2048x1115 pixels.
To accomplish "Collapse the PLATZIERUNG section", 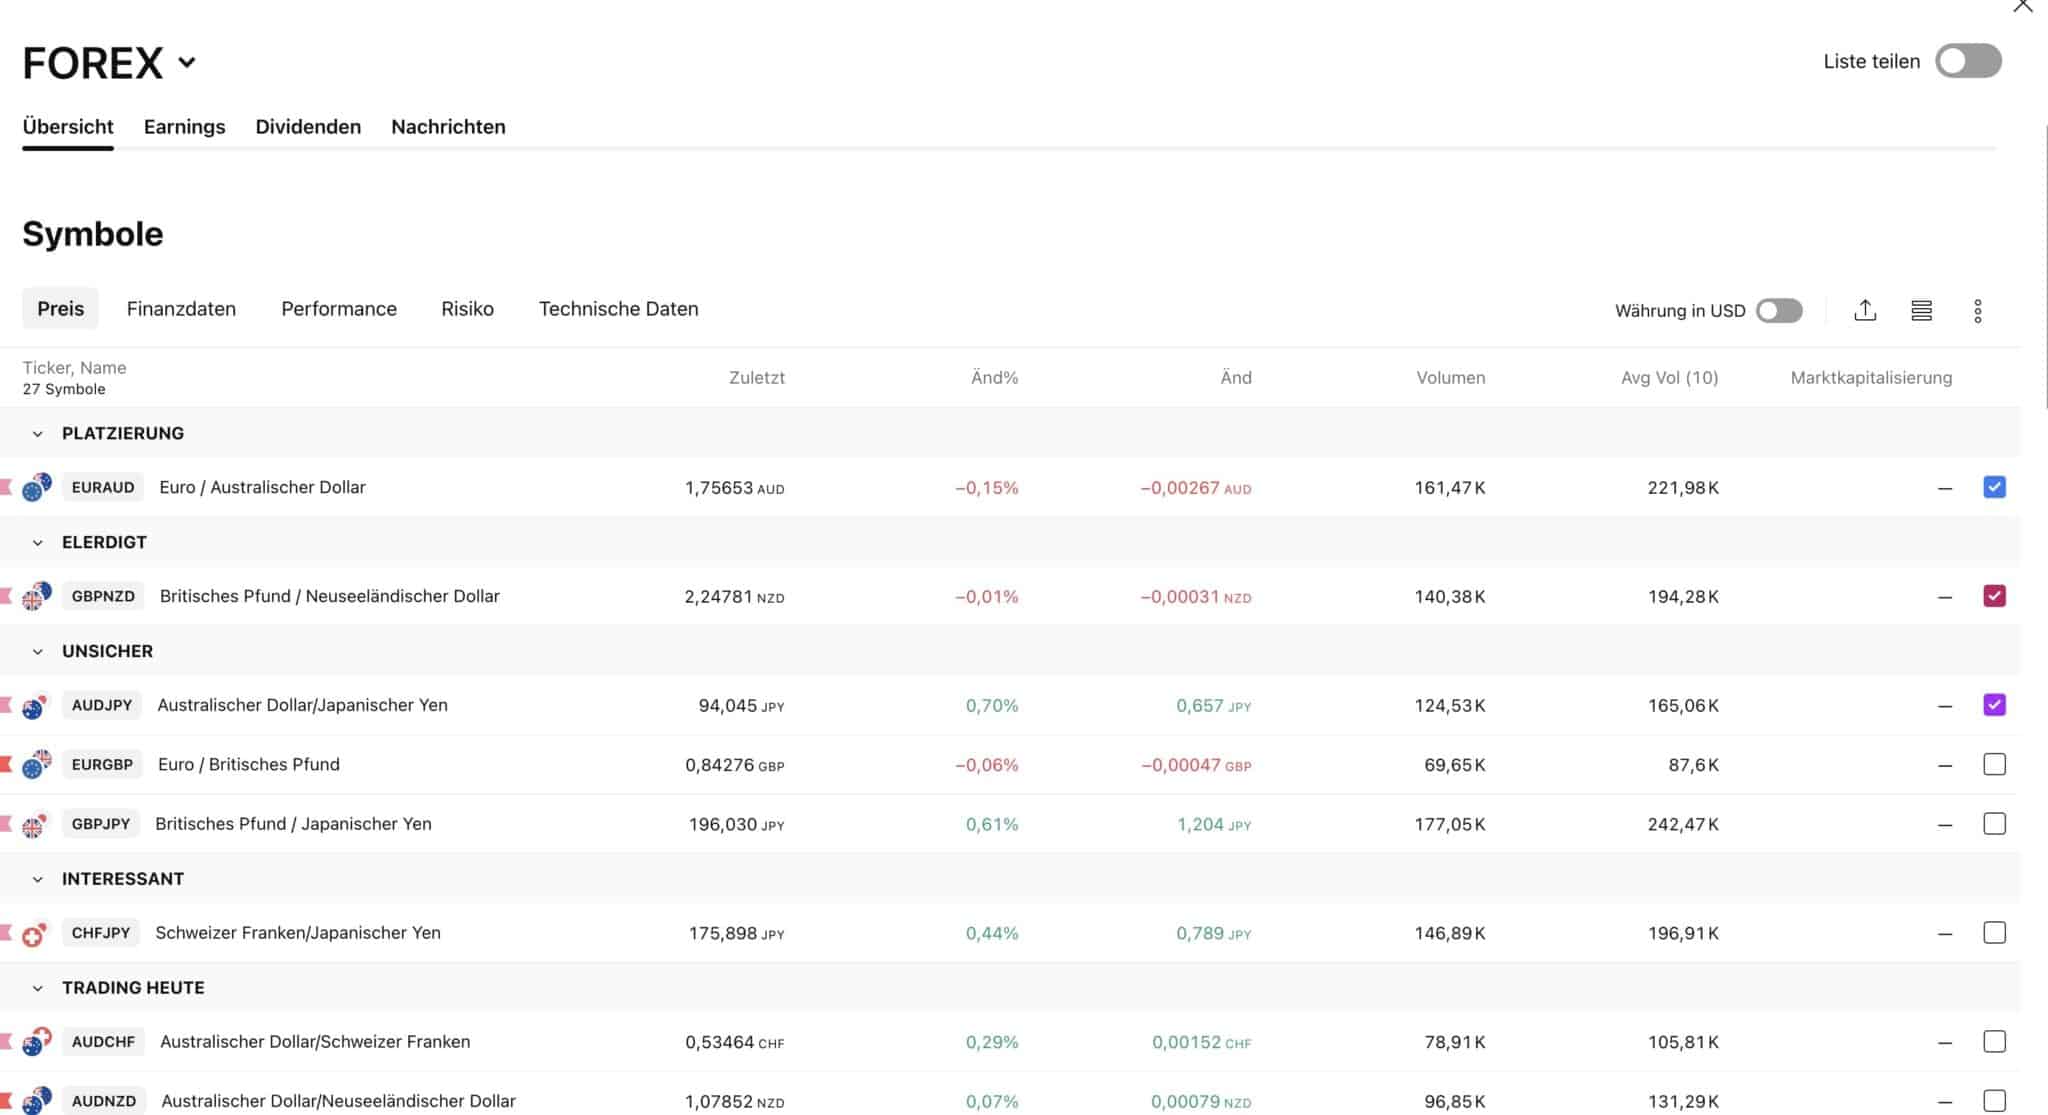I will pyautogui.click(x=37, y=433).
